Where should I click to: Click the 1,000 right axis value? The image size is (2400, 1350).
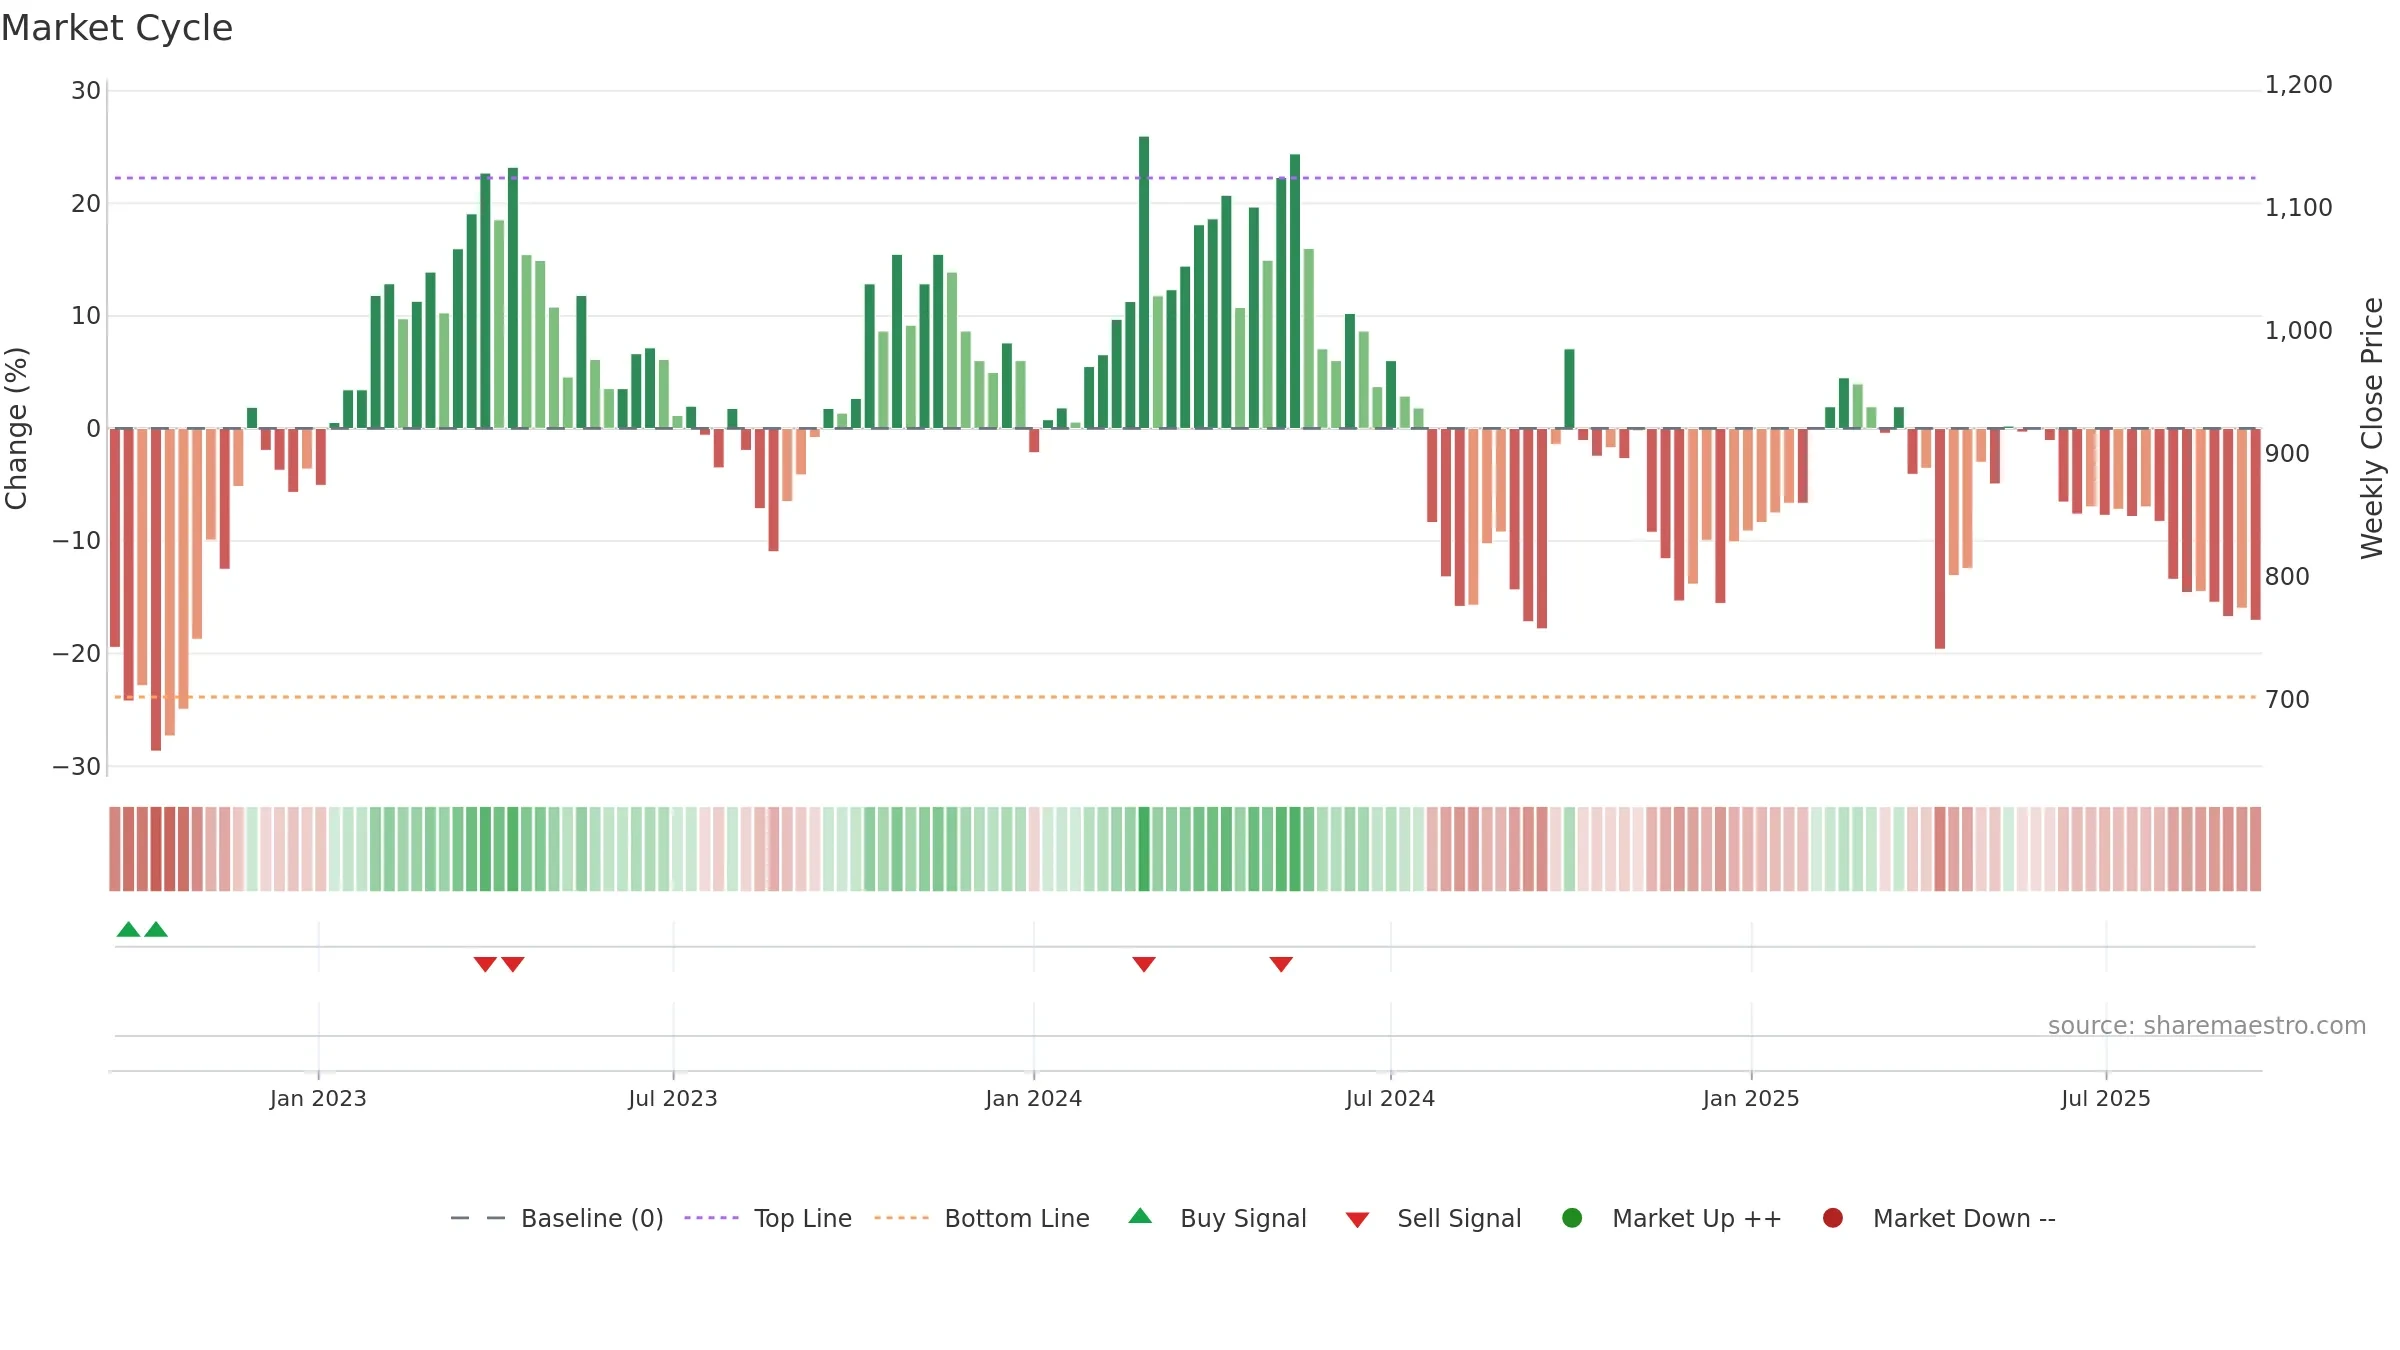(2299, 331)
